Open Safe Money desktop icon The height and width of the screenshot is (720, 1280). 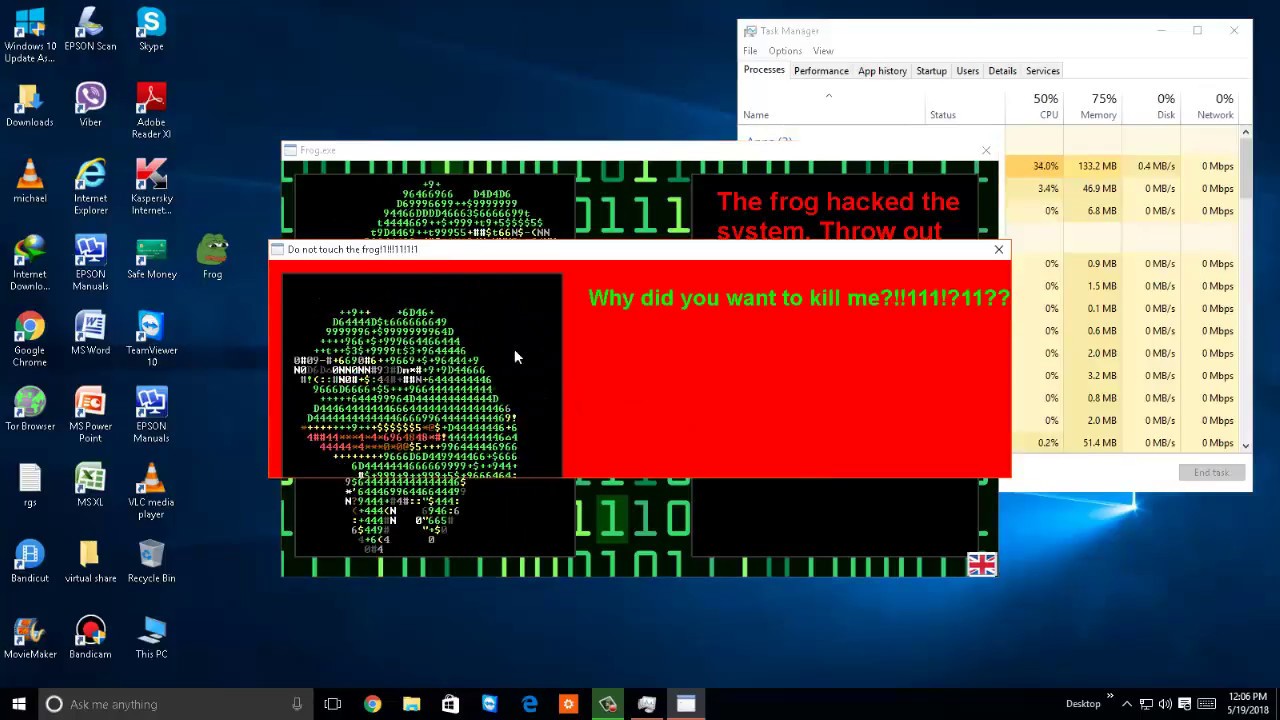click(151, 258)
